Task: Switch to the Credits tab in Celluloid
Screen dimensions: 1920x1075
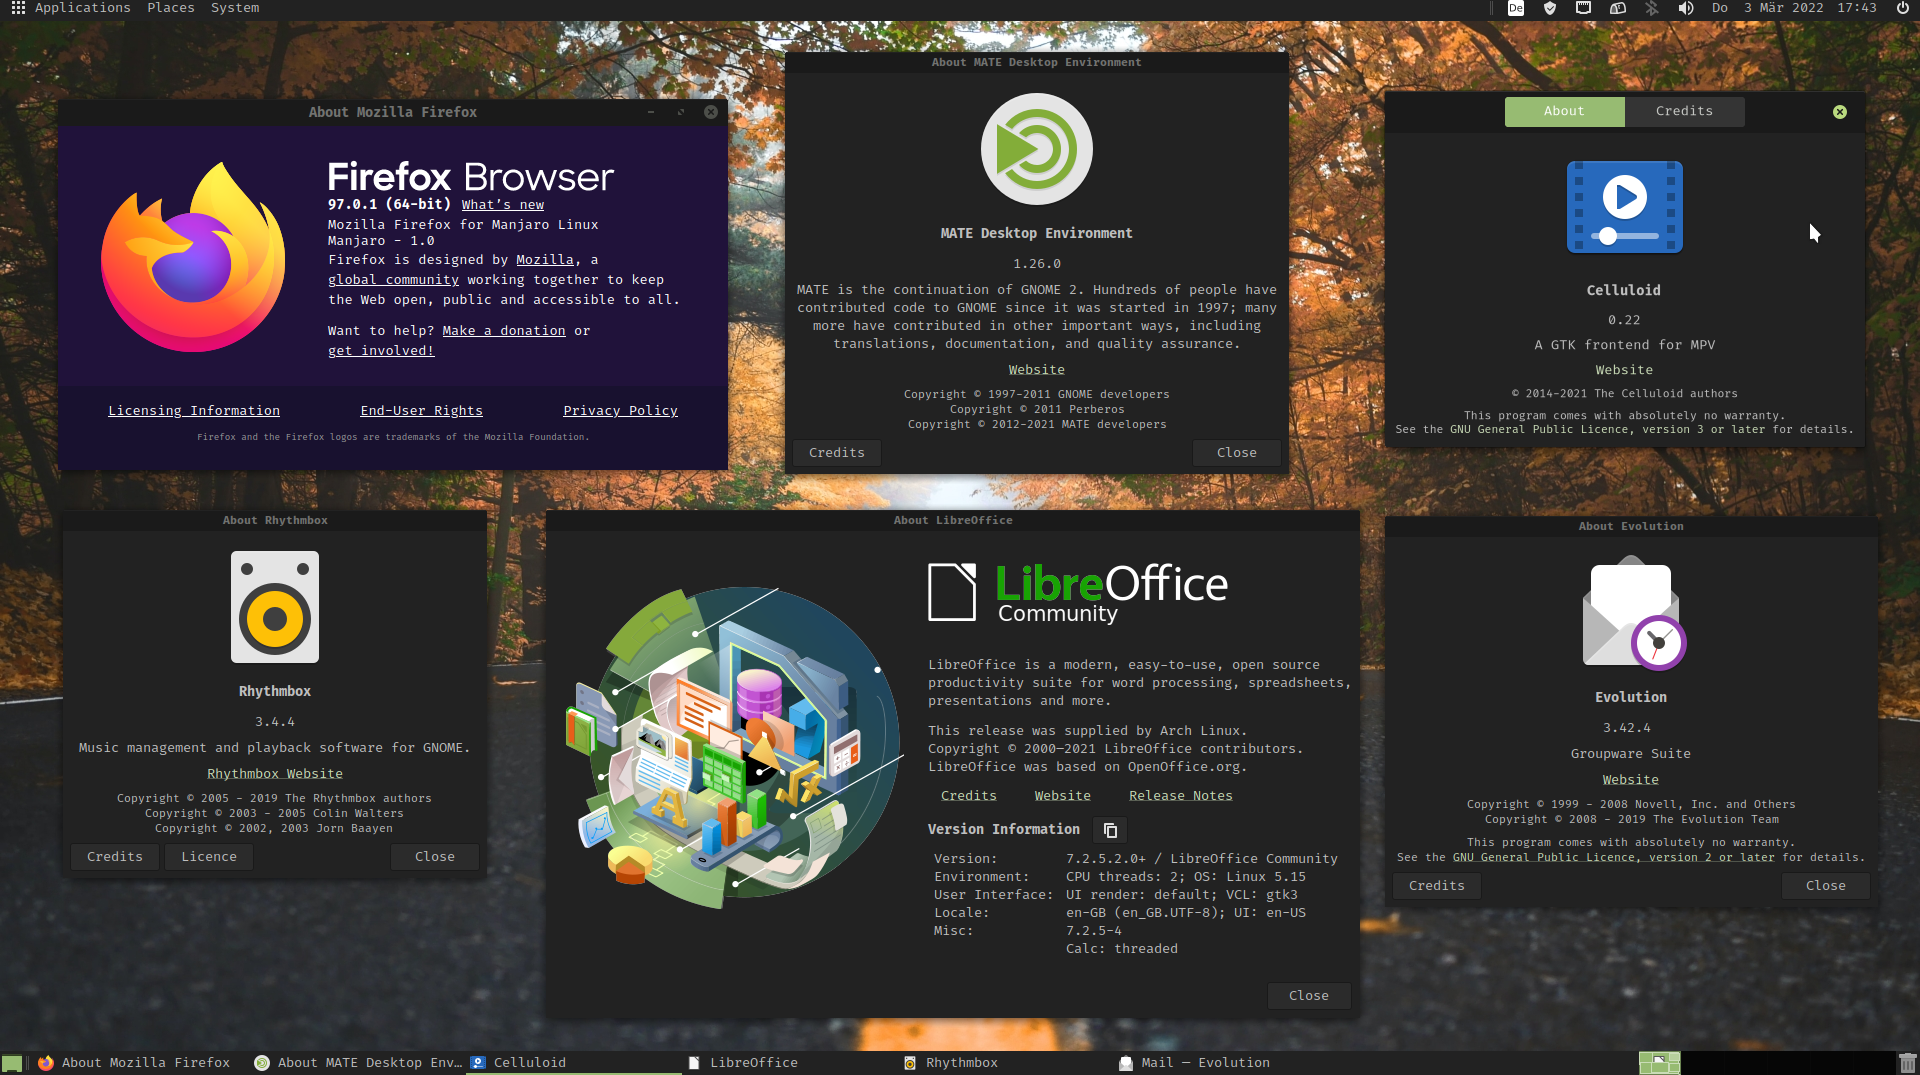Action: coord(1684,111)
